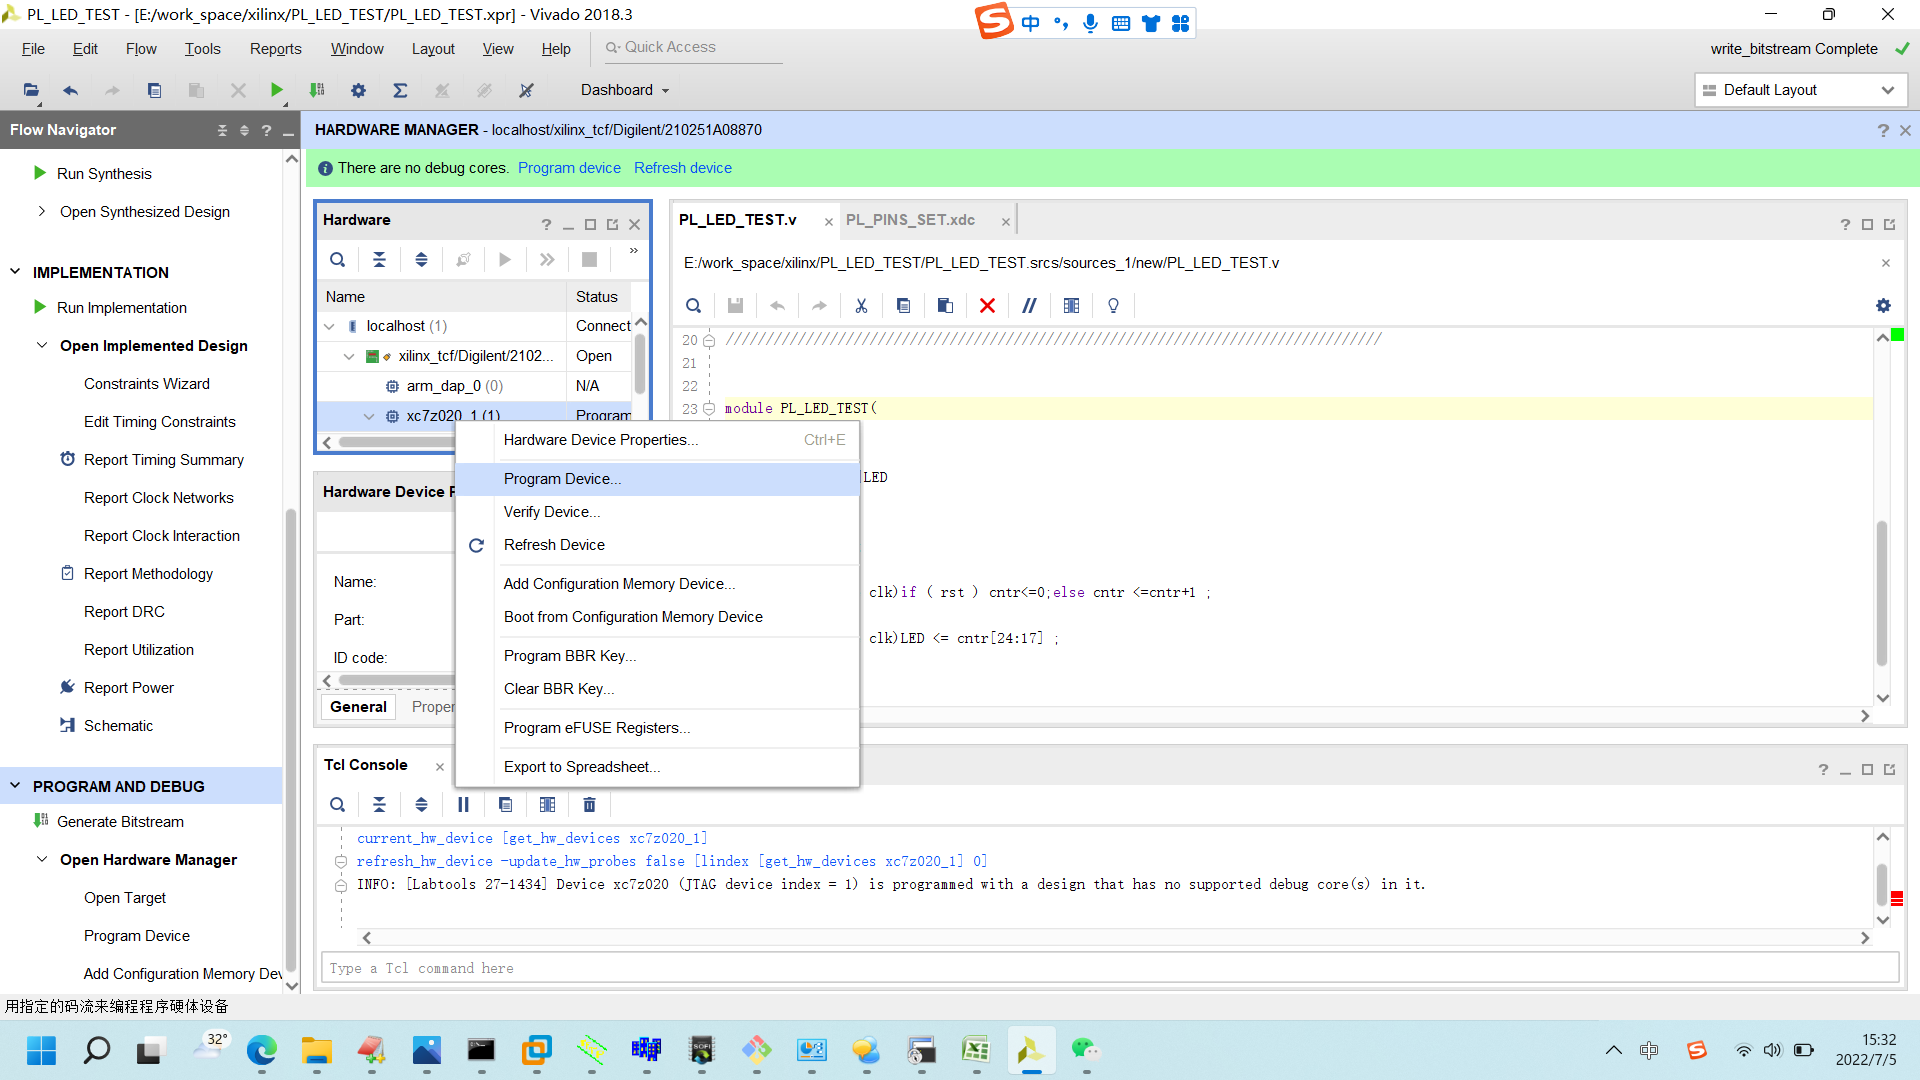Select Program Device from context menu
1920x1080 pixels.
click(x=562, y=479)
